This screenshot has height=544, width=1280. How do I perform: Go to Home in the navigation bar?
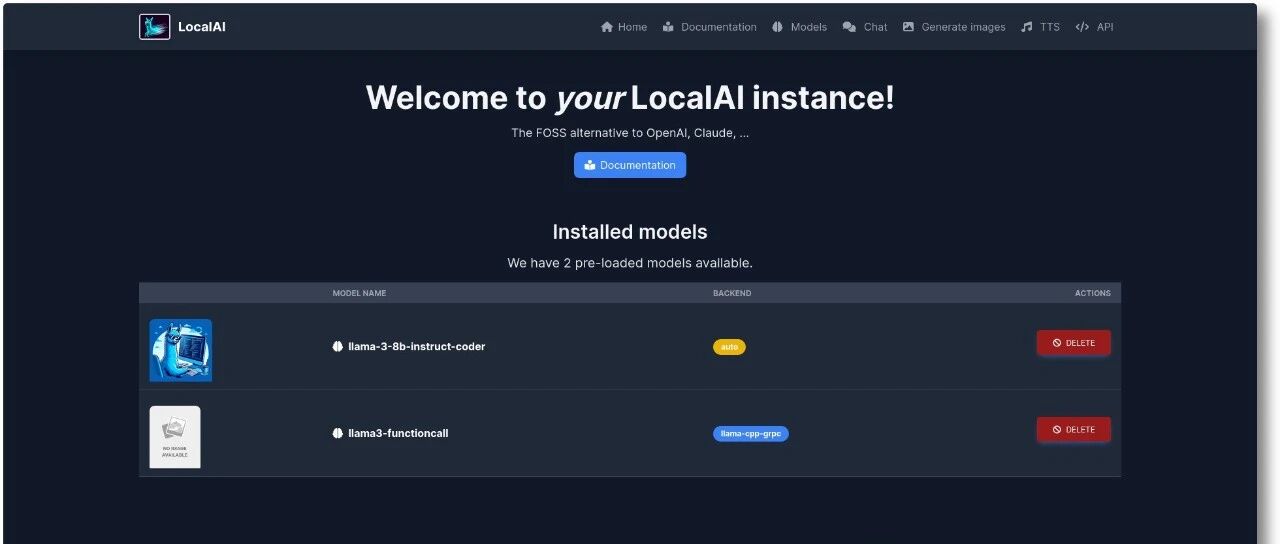click(x=624, y=27)
